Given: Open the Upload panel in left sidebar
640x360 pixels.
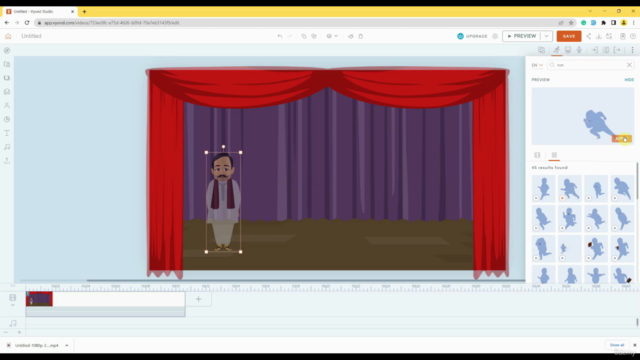Looking at the screenshot, I should [7, 161].
